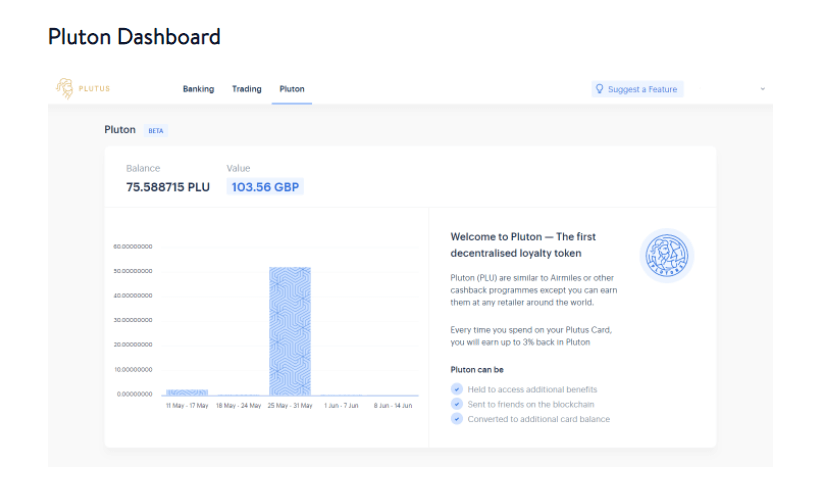Click checkmark beside Held to access additional benefits
This screenshot has height=483, width=831.
(457, 389)
